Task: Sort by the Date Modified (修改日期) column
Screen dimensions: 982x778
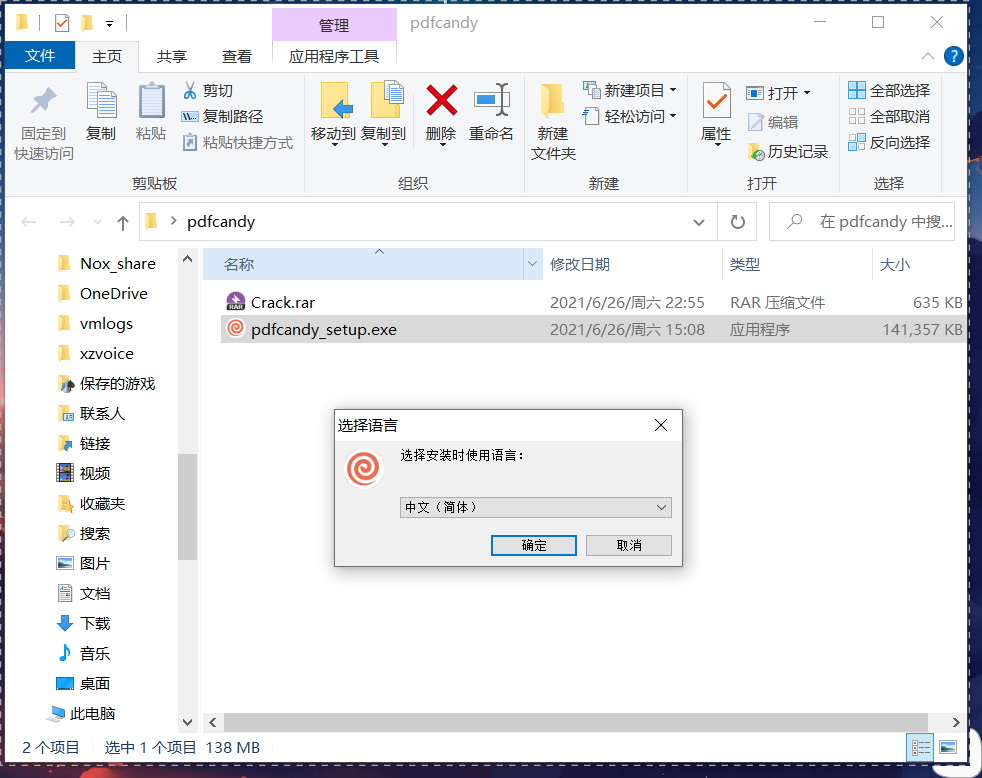Action: point(633,264)
